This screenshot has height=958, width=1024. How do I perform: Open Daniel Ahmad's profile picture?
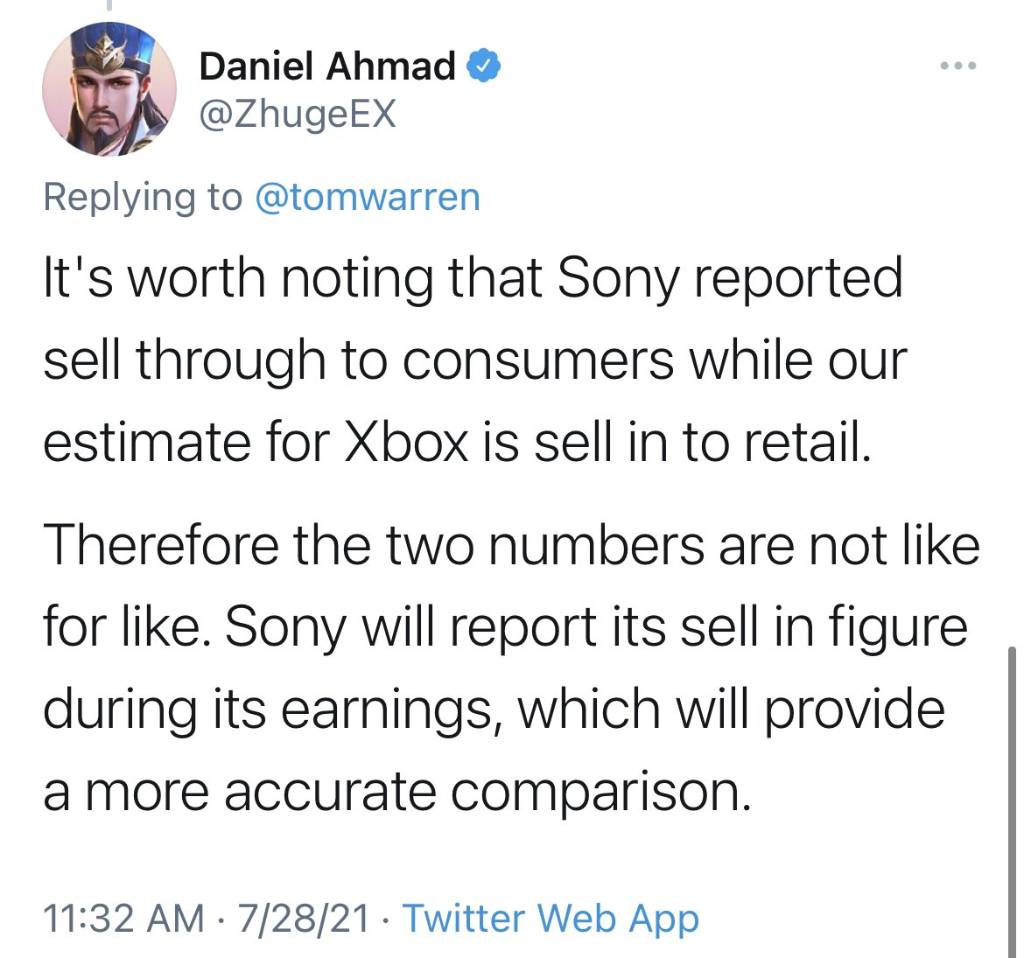click(109, 89)
